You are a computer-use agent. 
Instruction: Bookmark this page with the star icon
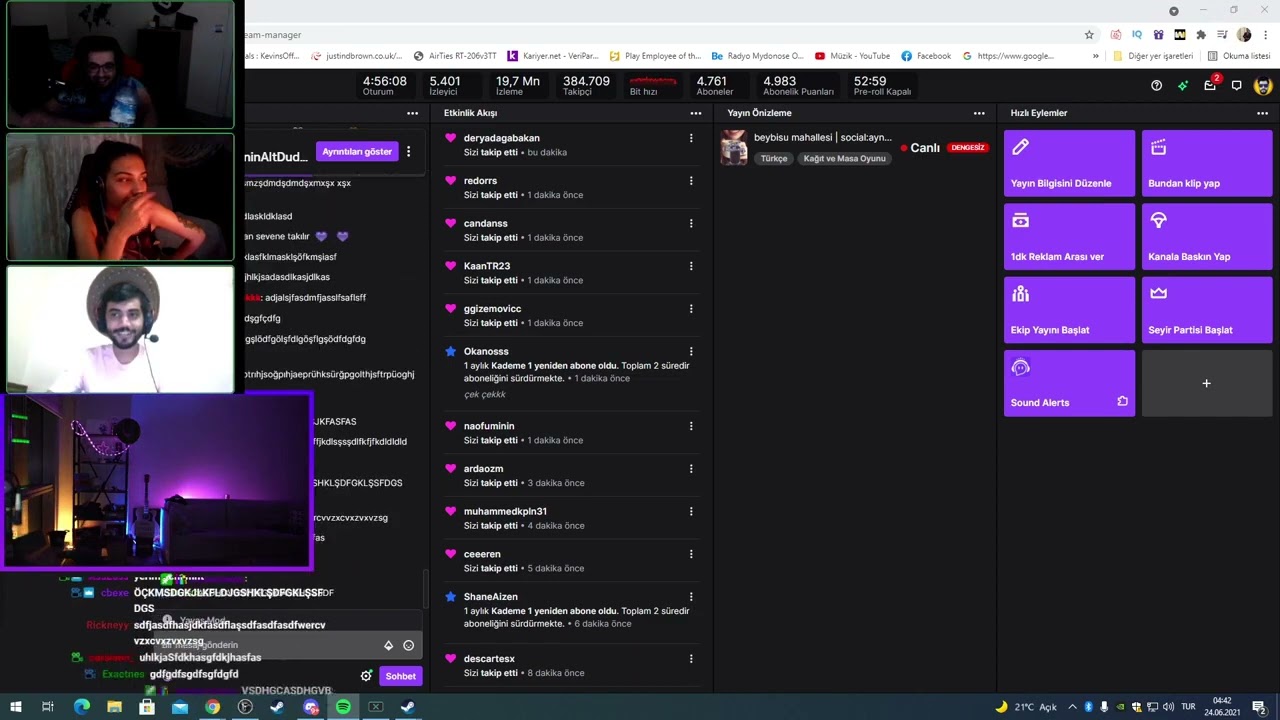[1089, 34]
